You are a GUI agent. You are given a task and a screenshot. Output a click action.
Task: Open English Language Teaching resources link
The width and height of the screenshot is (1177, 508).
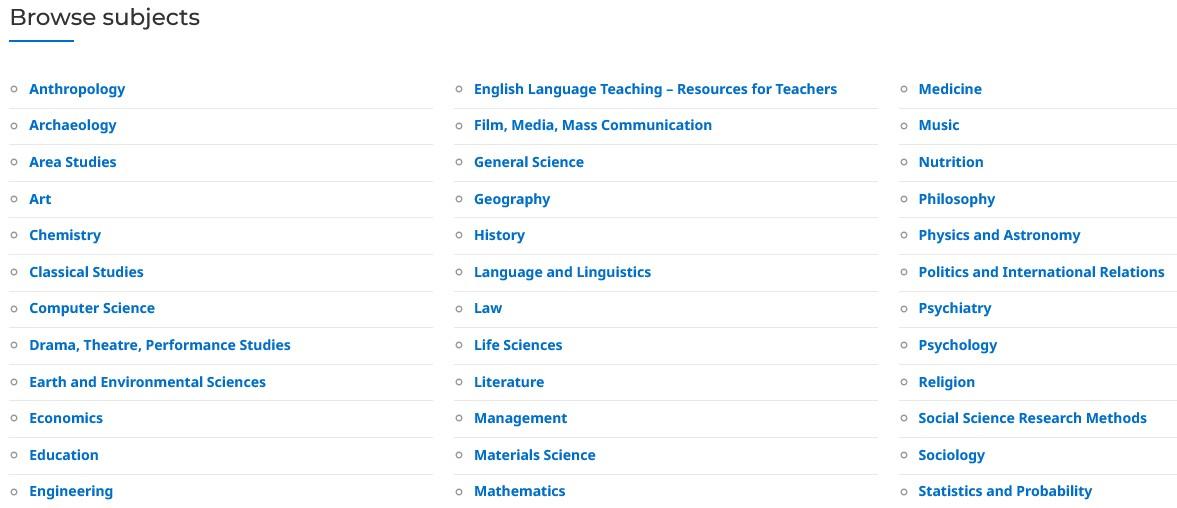655,89
